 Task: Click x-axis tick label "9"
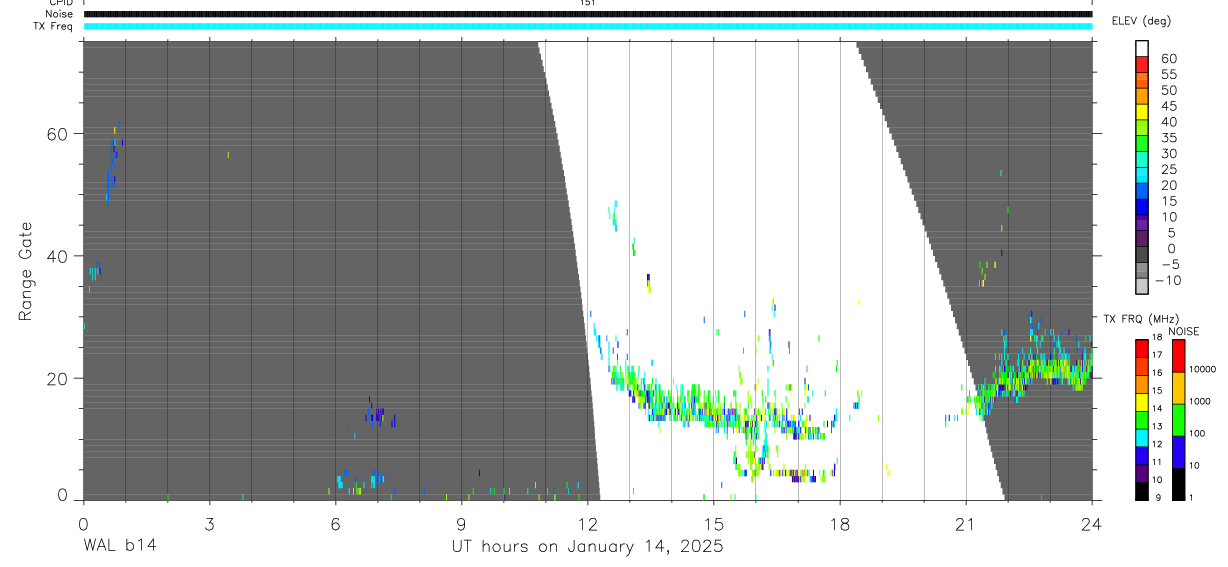461,523
